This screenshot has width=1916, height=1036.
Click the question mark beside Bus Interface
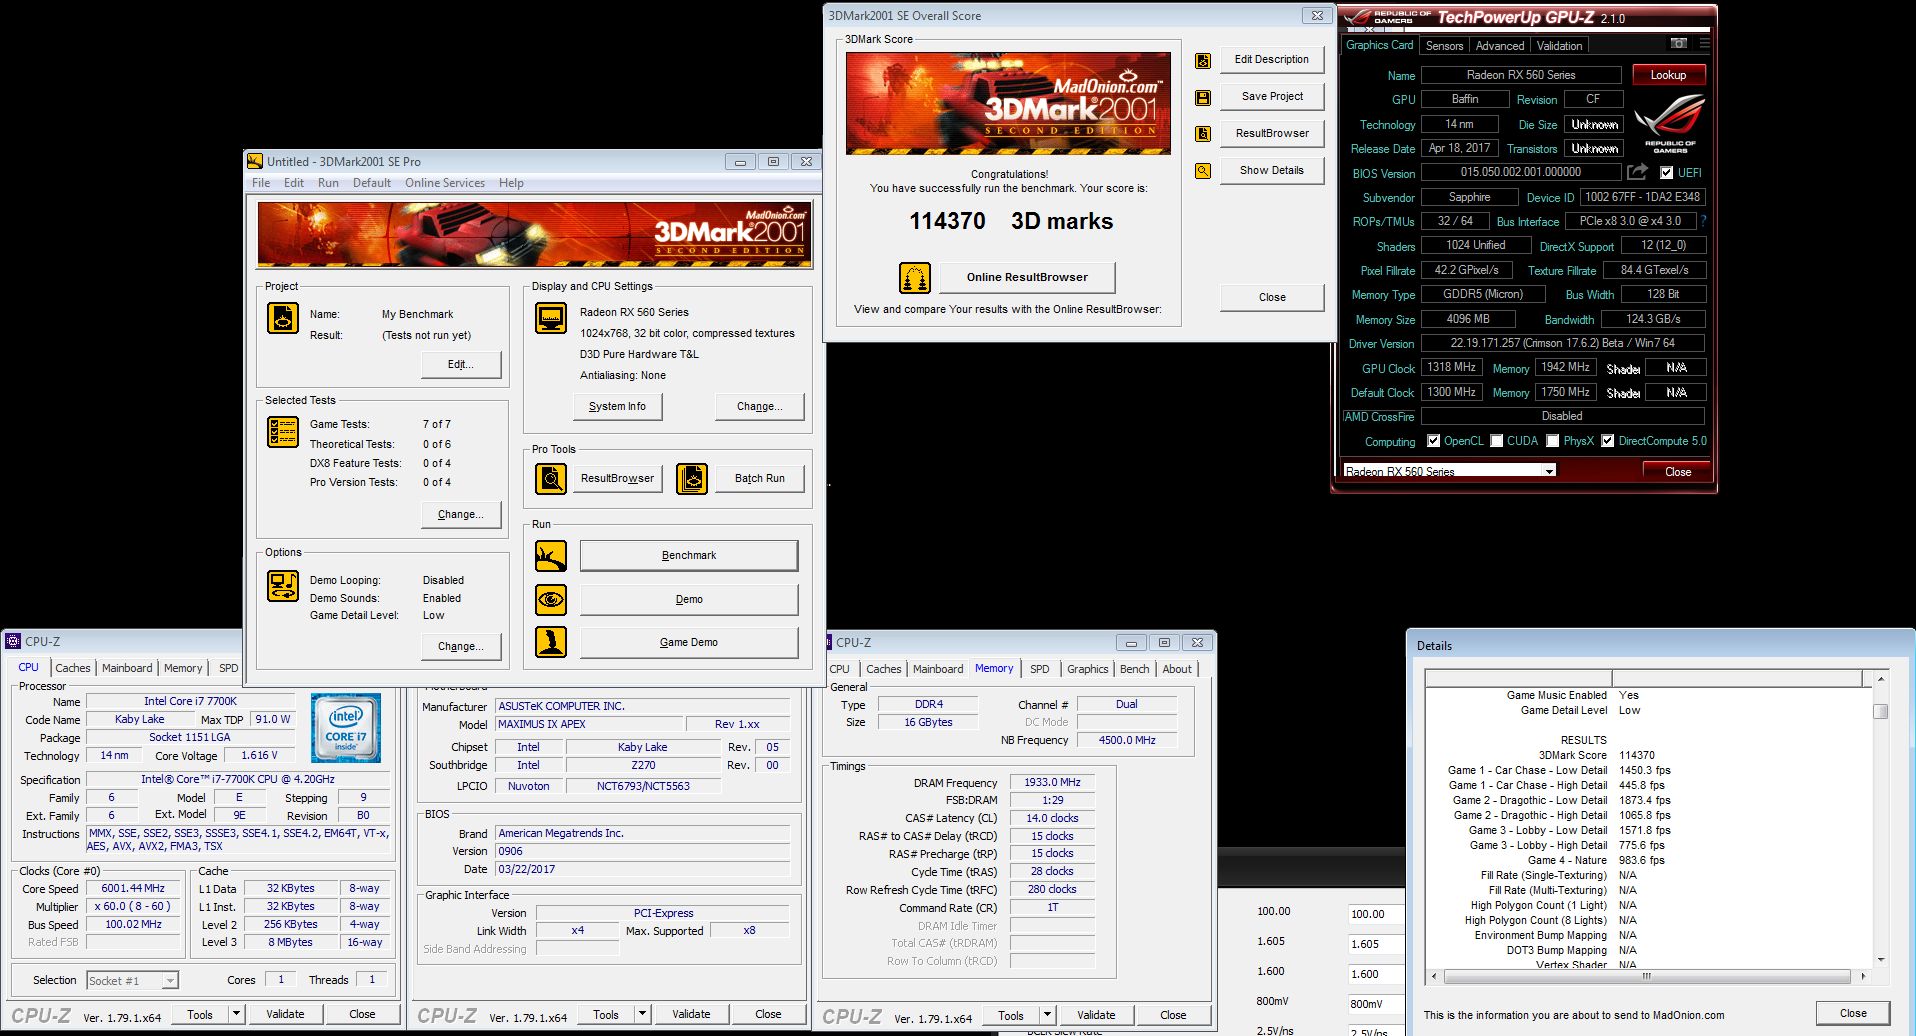click(1703, 221)
